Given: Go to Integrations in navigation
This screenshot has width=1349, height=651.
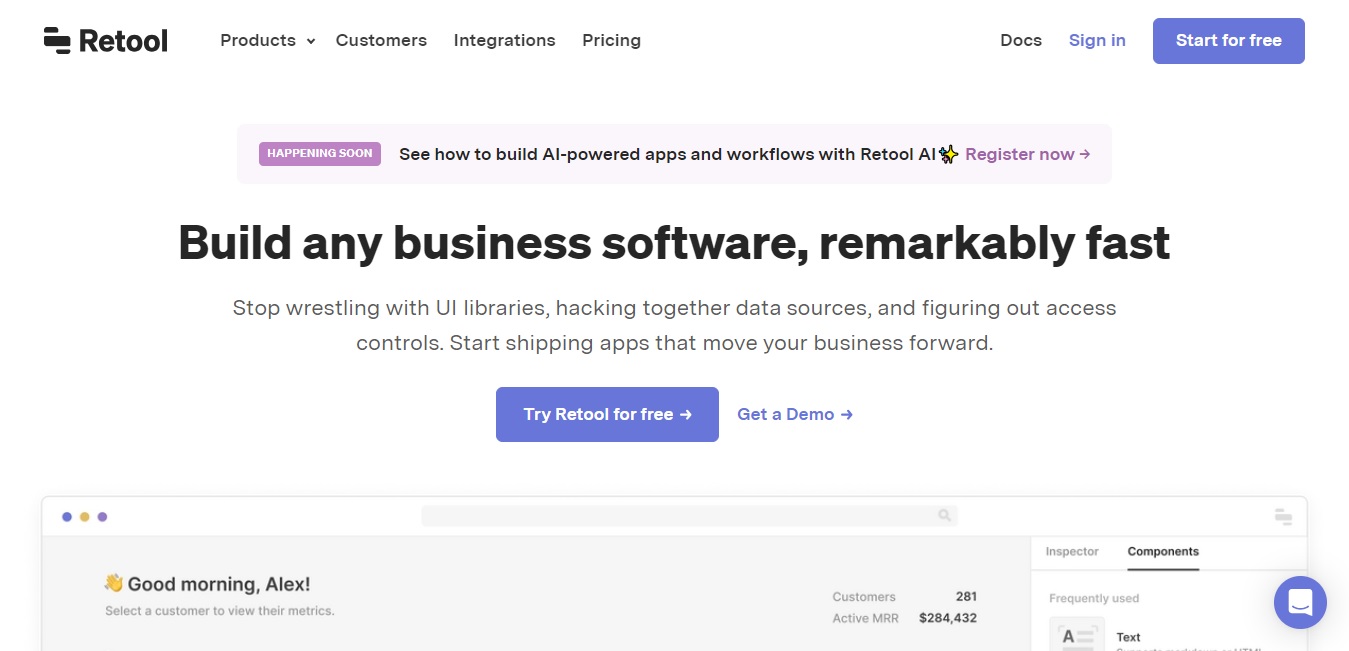Looking at the screenshot, I should point(504,40).
